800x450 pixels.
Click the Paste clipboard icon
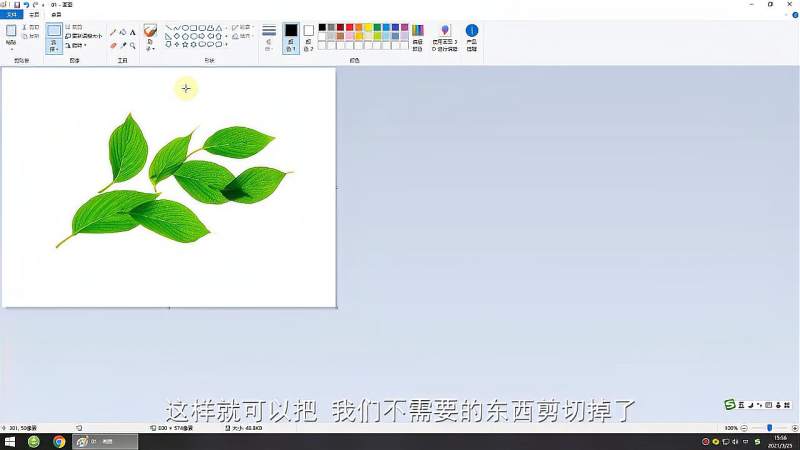tap(11, 31)
